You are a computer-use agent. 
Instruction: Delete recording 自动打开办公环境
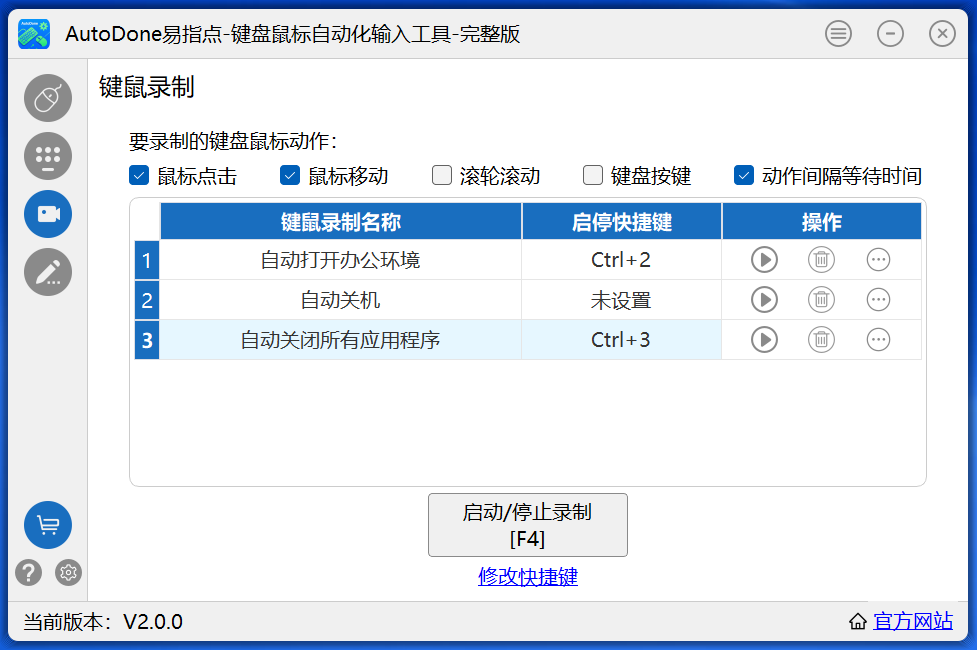pos(821,259)
